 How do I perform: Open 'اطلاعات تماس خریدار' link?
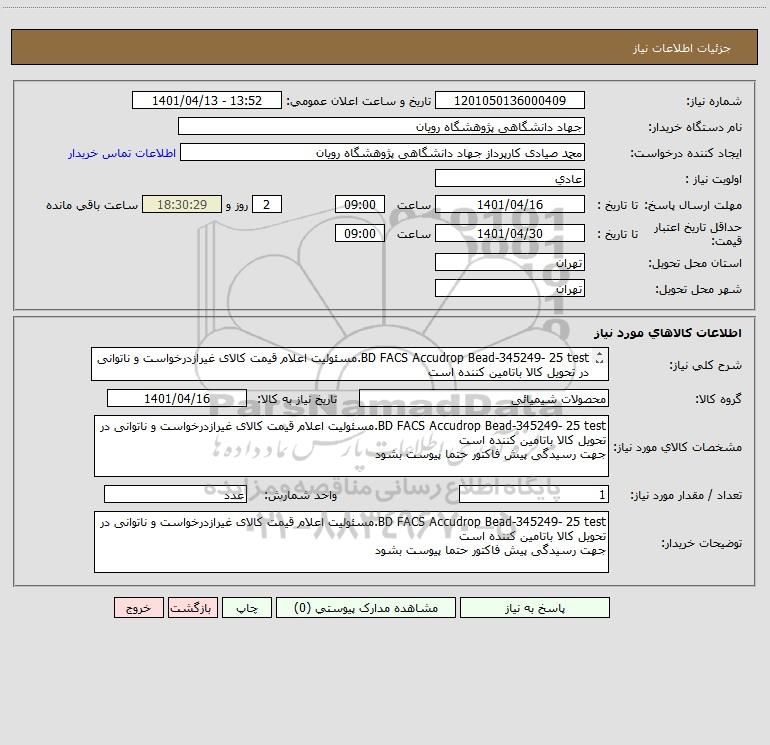[x=122, y=153]
